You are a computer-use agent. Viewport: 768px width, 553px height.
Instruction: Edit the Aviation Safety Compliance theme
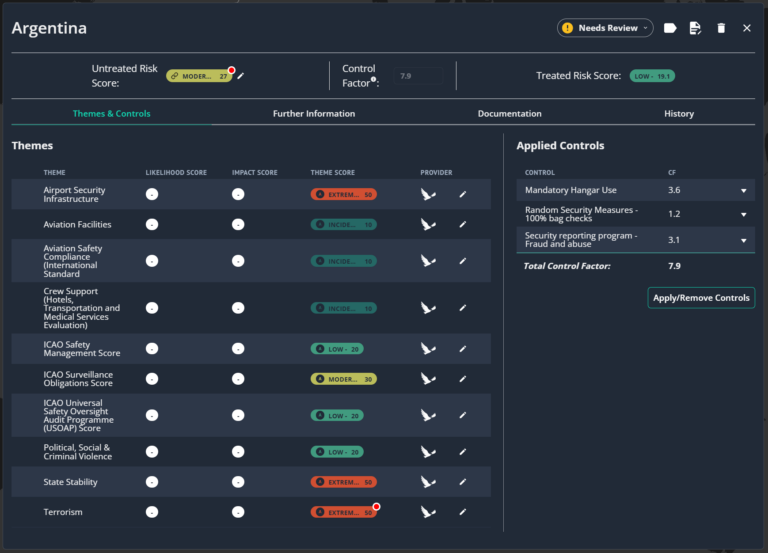point(462,261)
